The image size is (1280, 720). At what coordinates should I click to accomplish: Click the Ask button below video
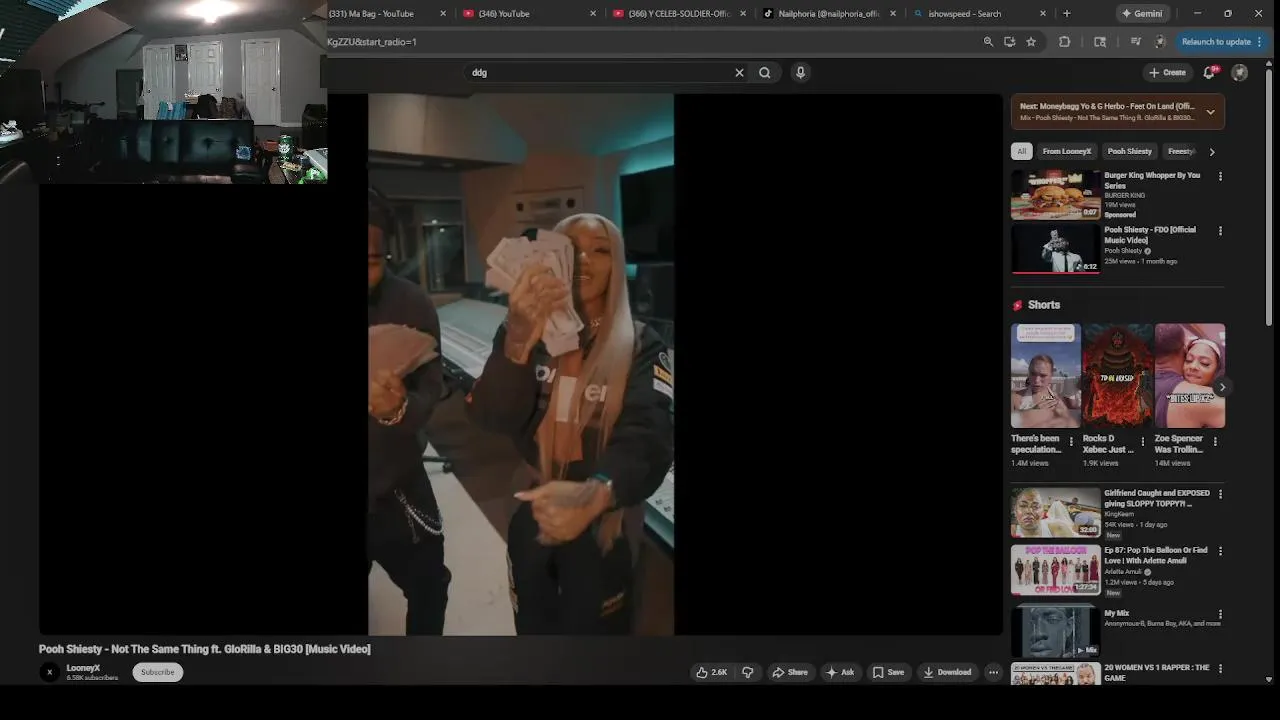[840, 672]
